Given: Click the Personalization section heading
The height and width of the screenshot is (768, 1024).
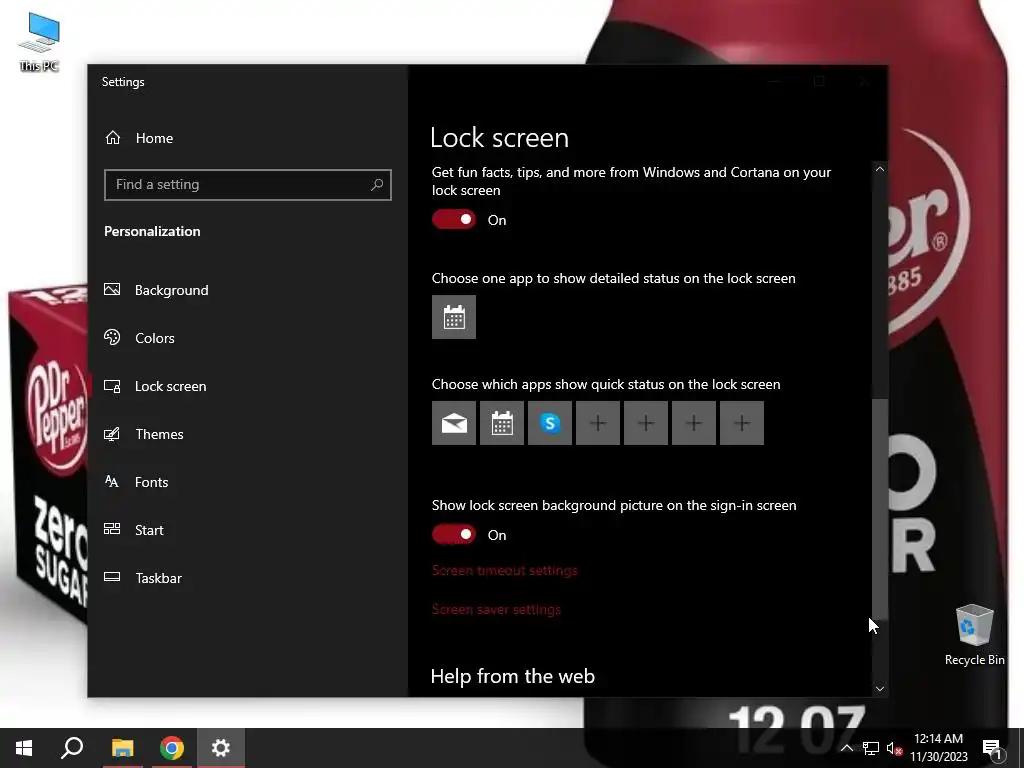Looking at the screenshot, I should pos(152,231).
